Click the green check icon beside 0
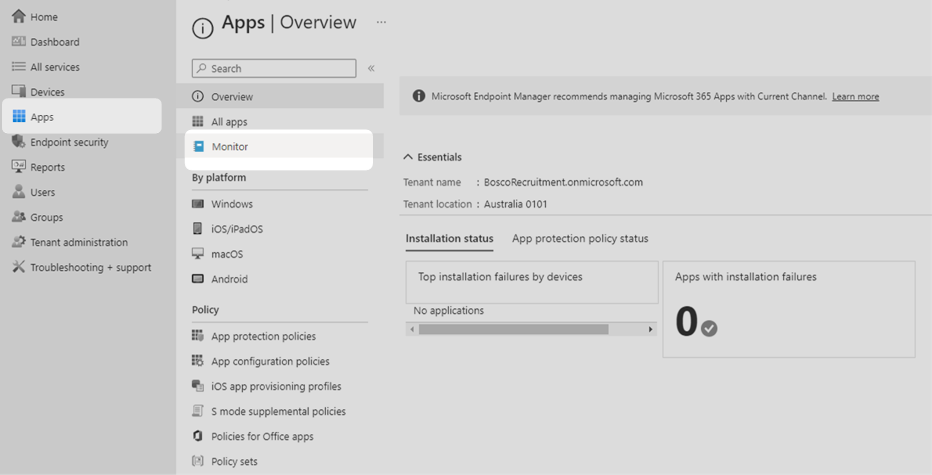The image size is (932, 475). click(x=709, y=328)
